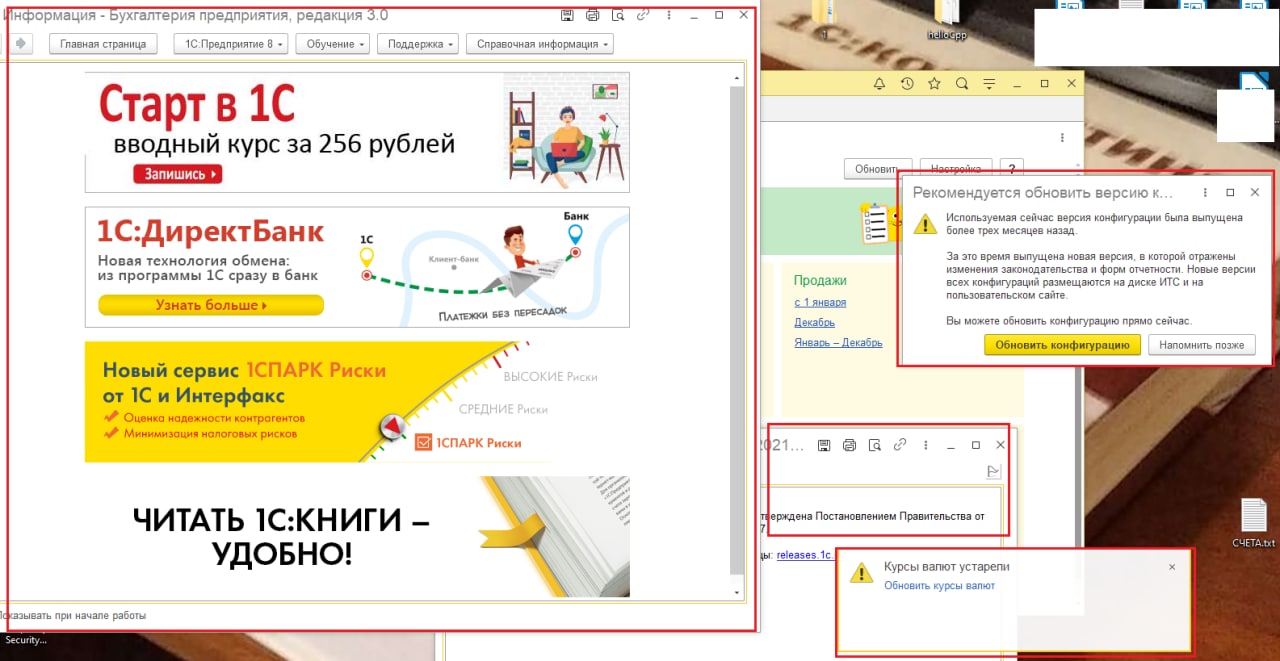Print icon in the 2021… window
The width and height of the screenshot is (1280, 661).
pyautogui.click(x=849, y=445)
